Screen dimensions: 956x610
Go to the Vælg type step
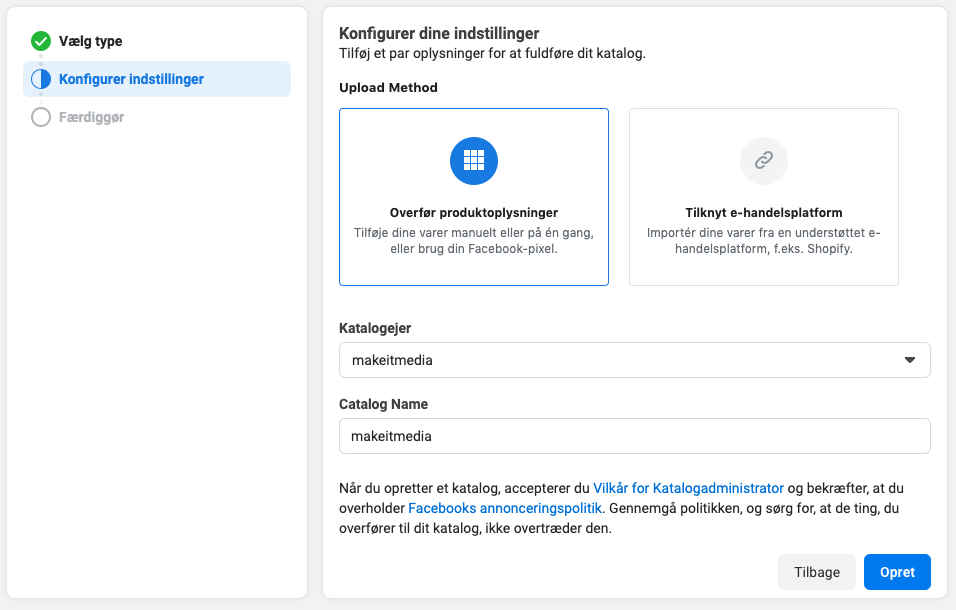(x=90, y=41)
